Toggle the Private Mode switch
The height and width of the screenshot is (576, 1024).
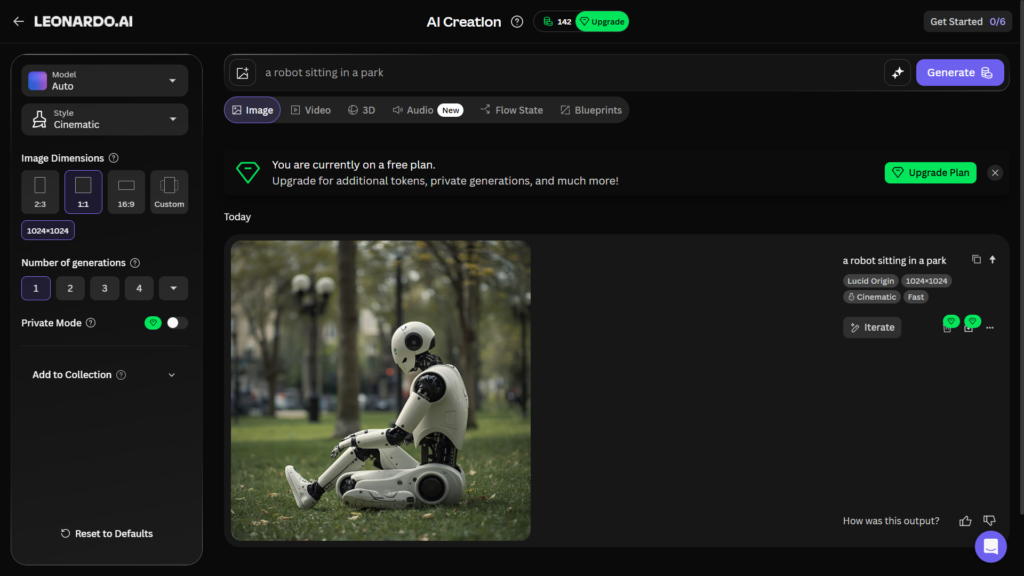coord(176,323)
